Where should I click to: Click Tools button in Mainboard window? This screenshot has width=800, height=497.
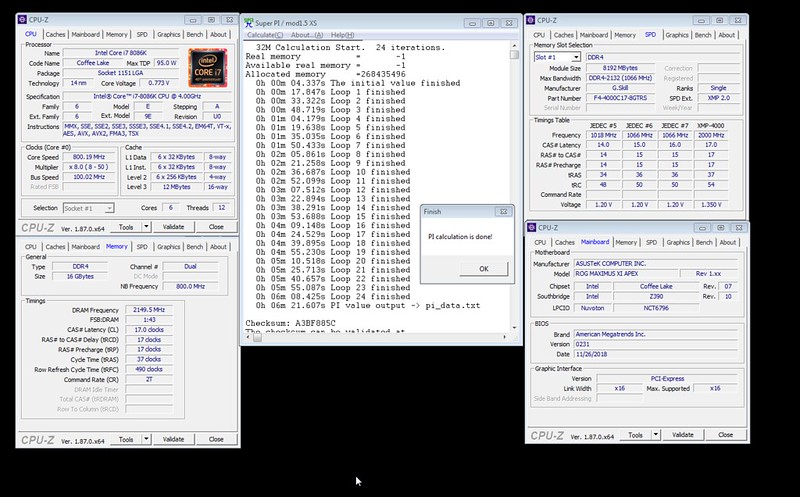point(635,435)
